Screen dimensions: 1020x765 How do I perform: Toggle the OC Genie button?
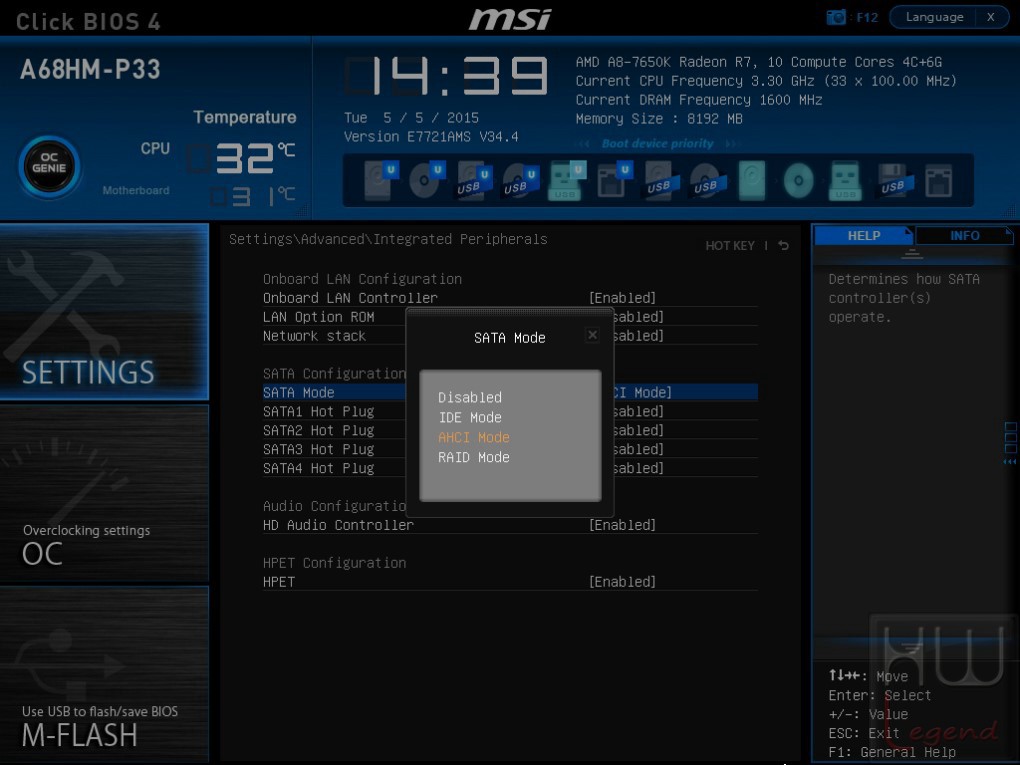click(x=49, y=167)
